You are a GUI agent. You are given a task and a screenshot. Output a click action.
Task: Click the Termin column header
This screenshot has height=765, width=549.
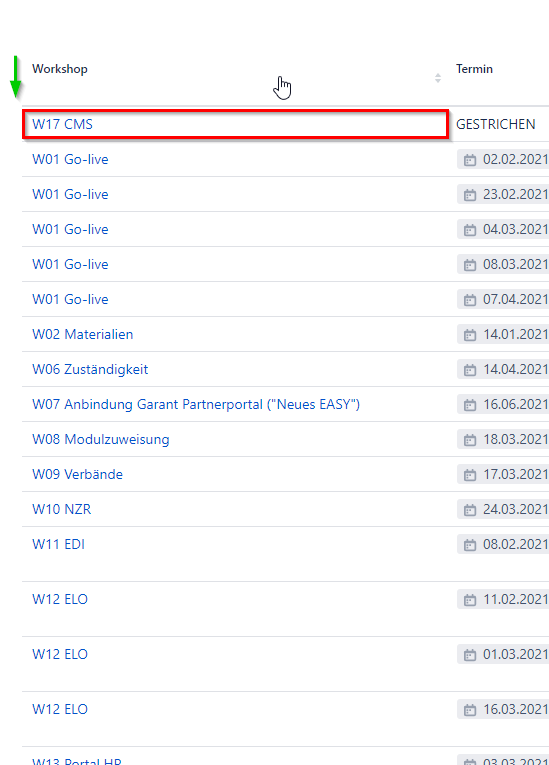[474, 69]
